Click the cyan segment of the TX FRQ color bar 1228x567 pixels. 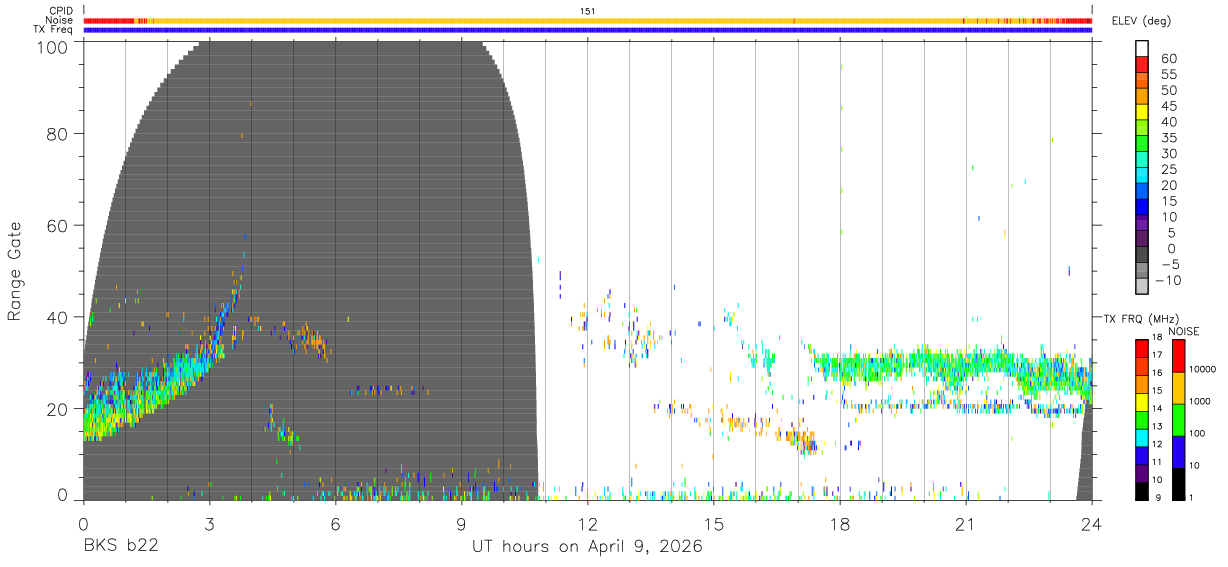[x=1142, y=438]
